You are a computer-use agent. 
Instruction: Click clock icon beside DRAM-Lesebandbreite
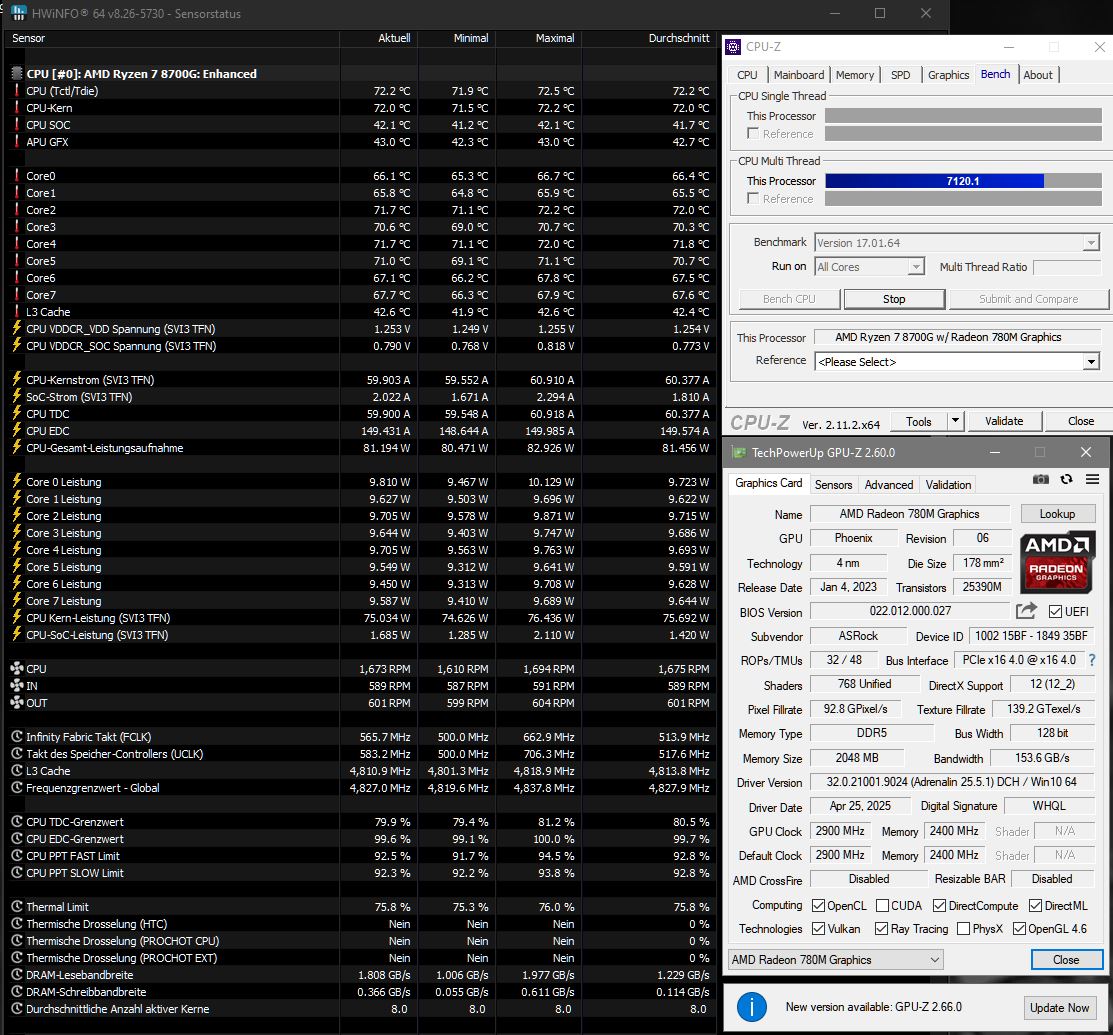tap(17, 975)
